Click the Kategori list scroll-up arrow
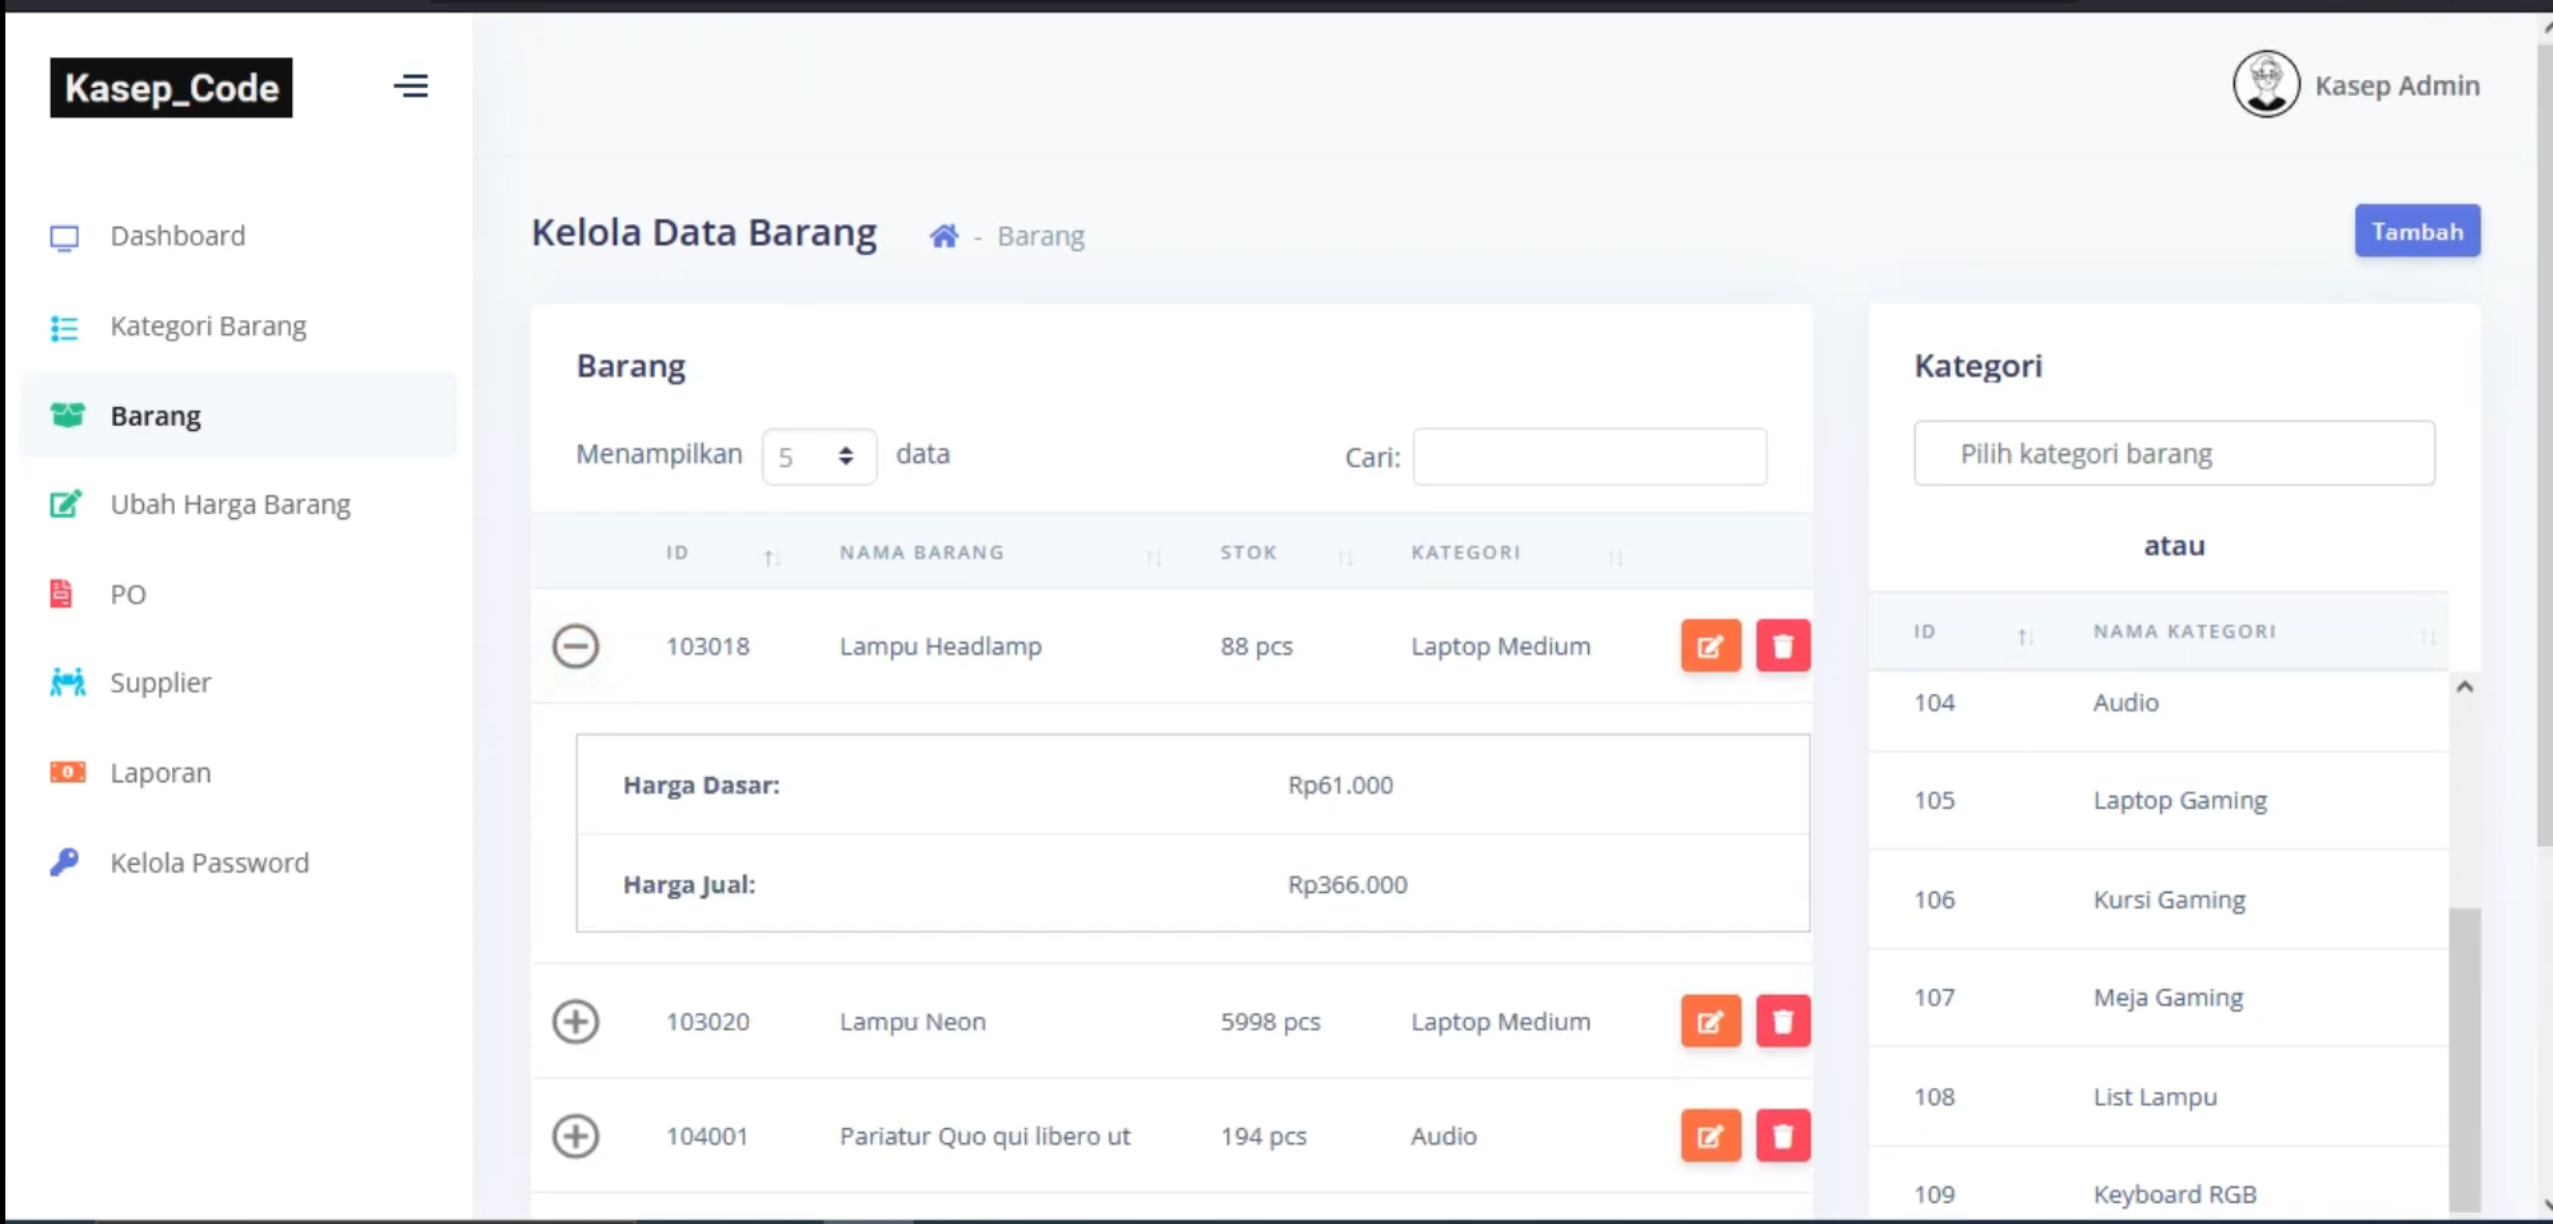This screenshot has height=1224, width=2553. pos(2464,686)
